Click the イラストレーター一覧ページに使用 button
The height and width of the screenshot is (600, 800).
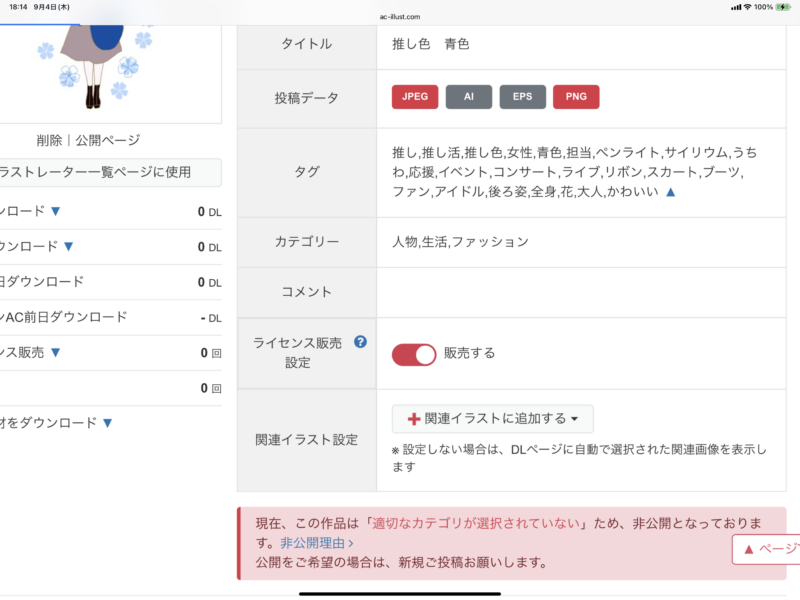[100, 172]
